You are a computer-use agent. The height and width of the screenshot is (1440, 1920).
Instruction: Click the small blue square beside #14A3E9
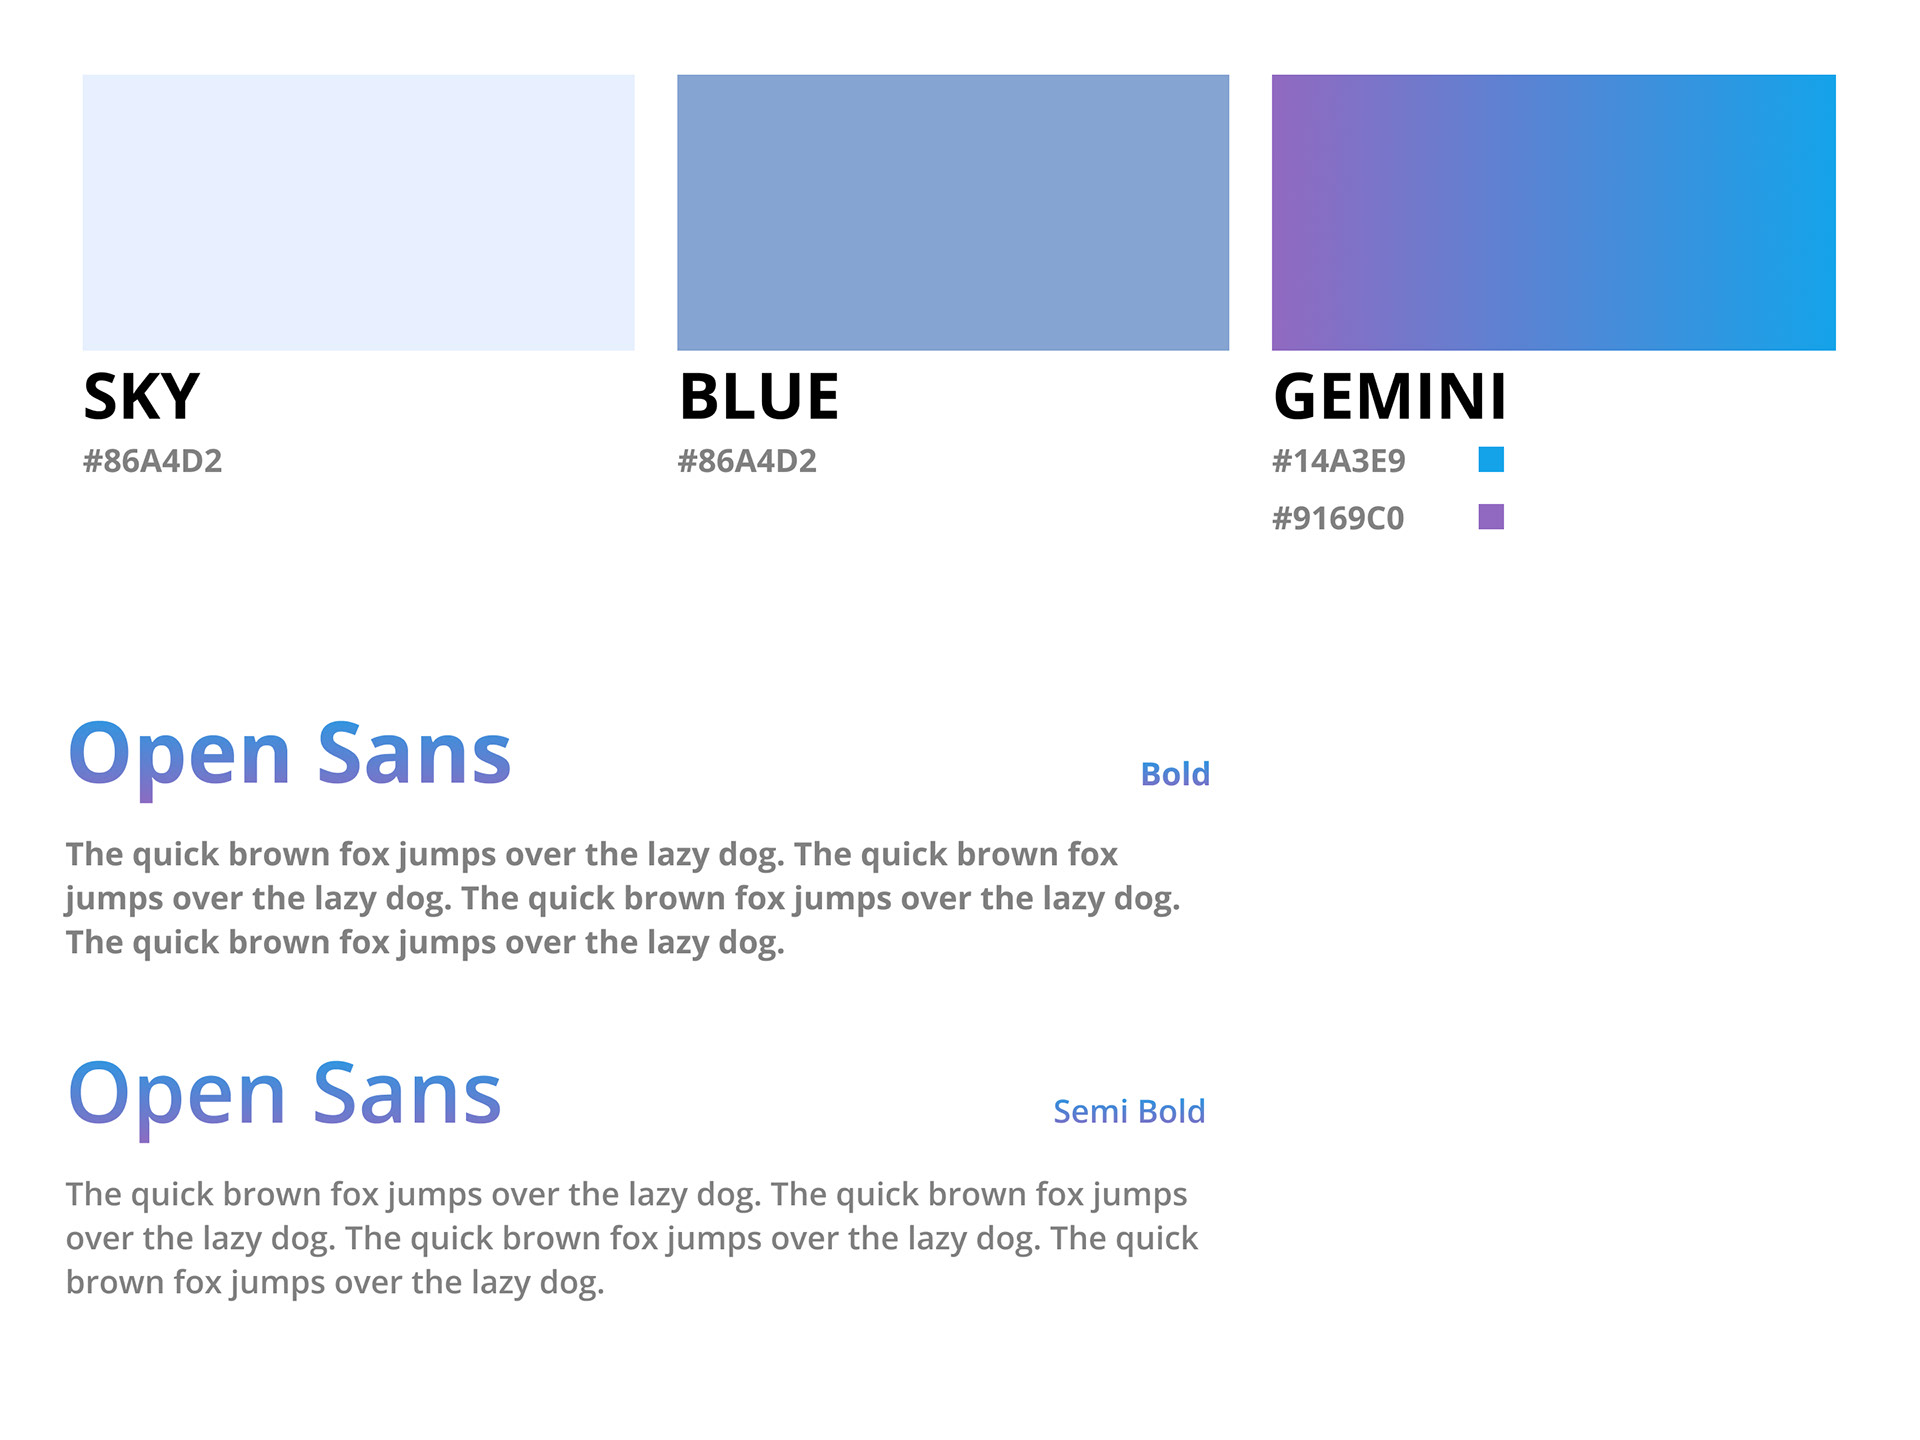[1490, 459]
